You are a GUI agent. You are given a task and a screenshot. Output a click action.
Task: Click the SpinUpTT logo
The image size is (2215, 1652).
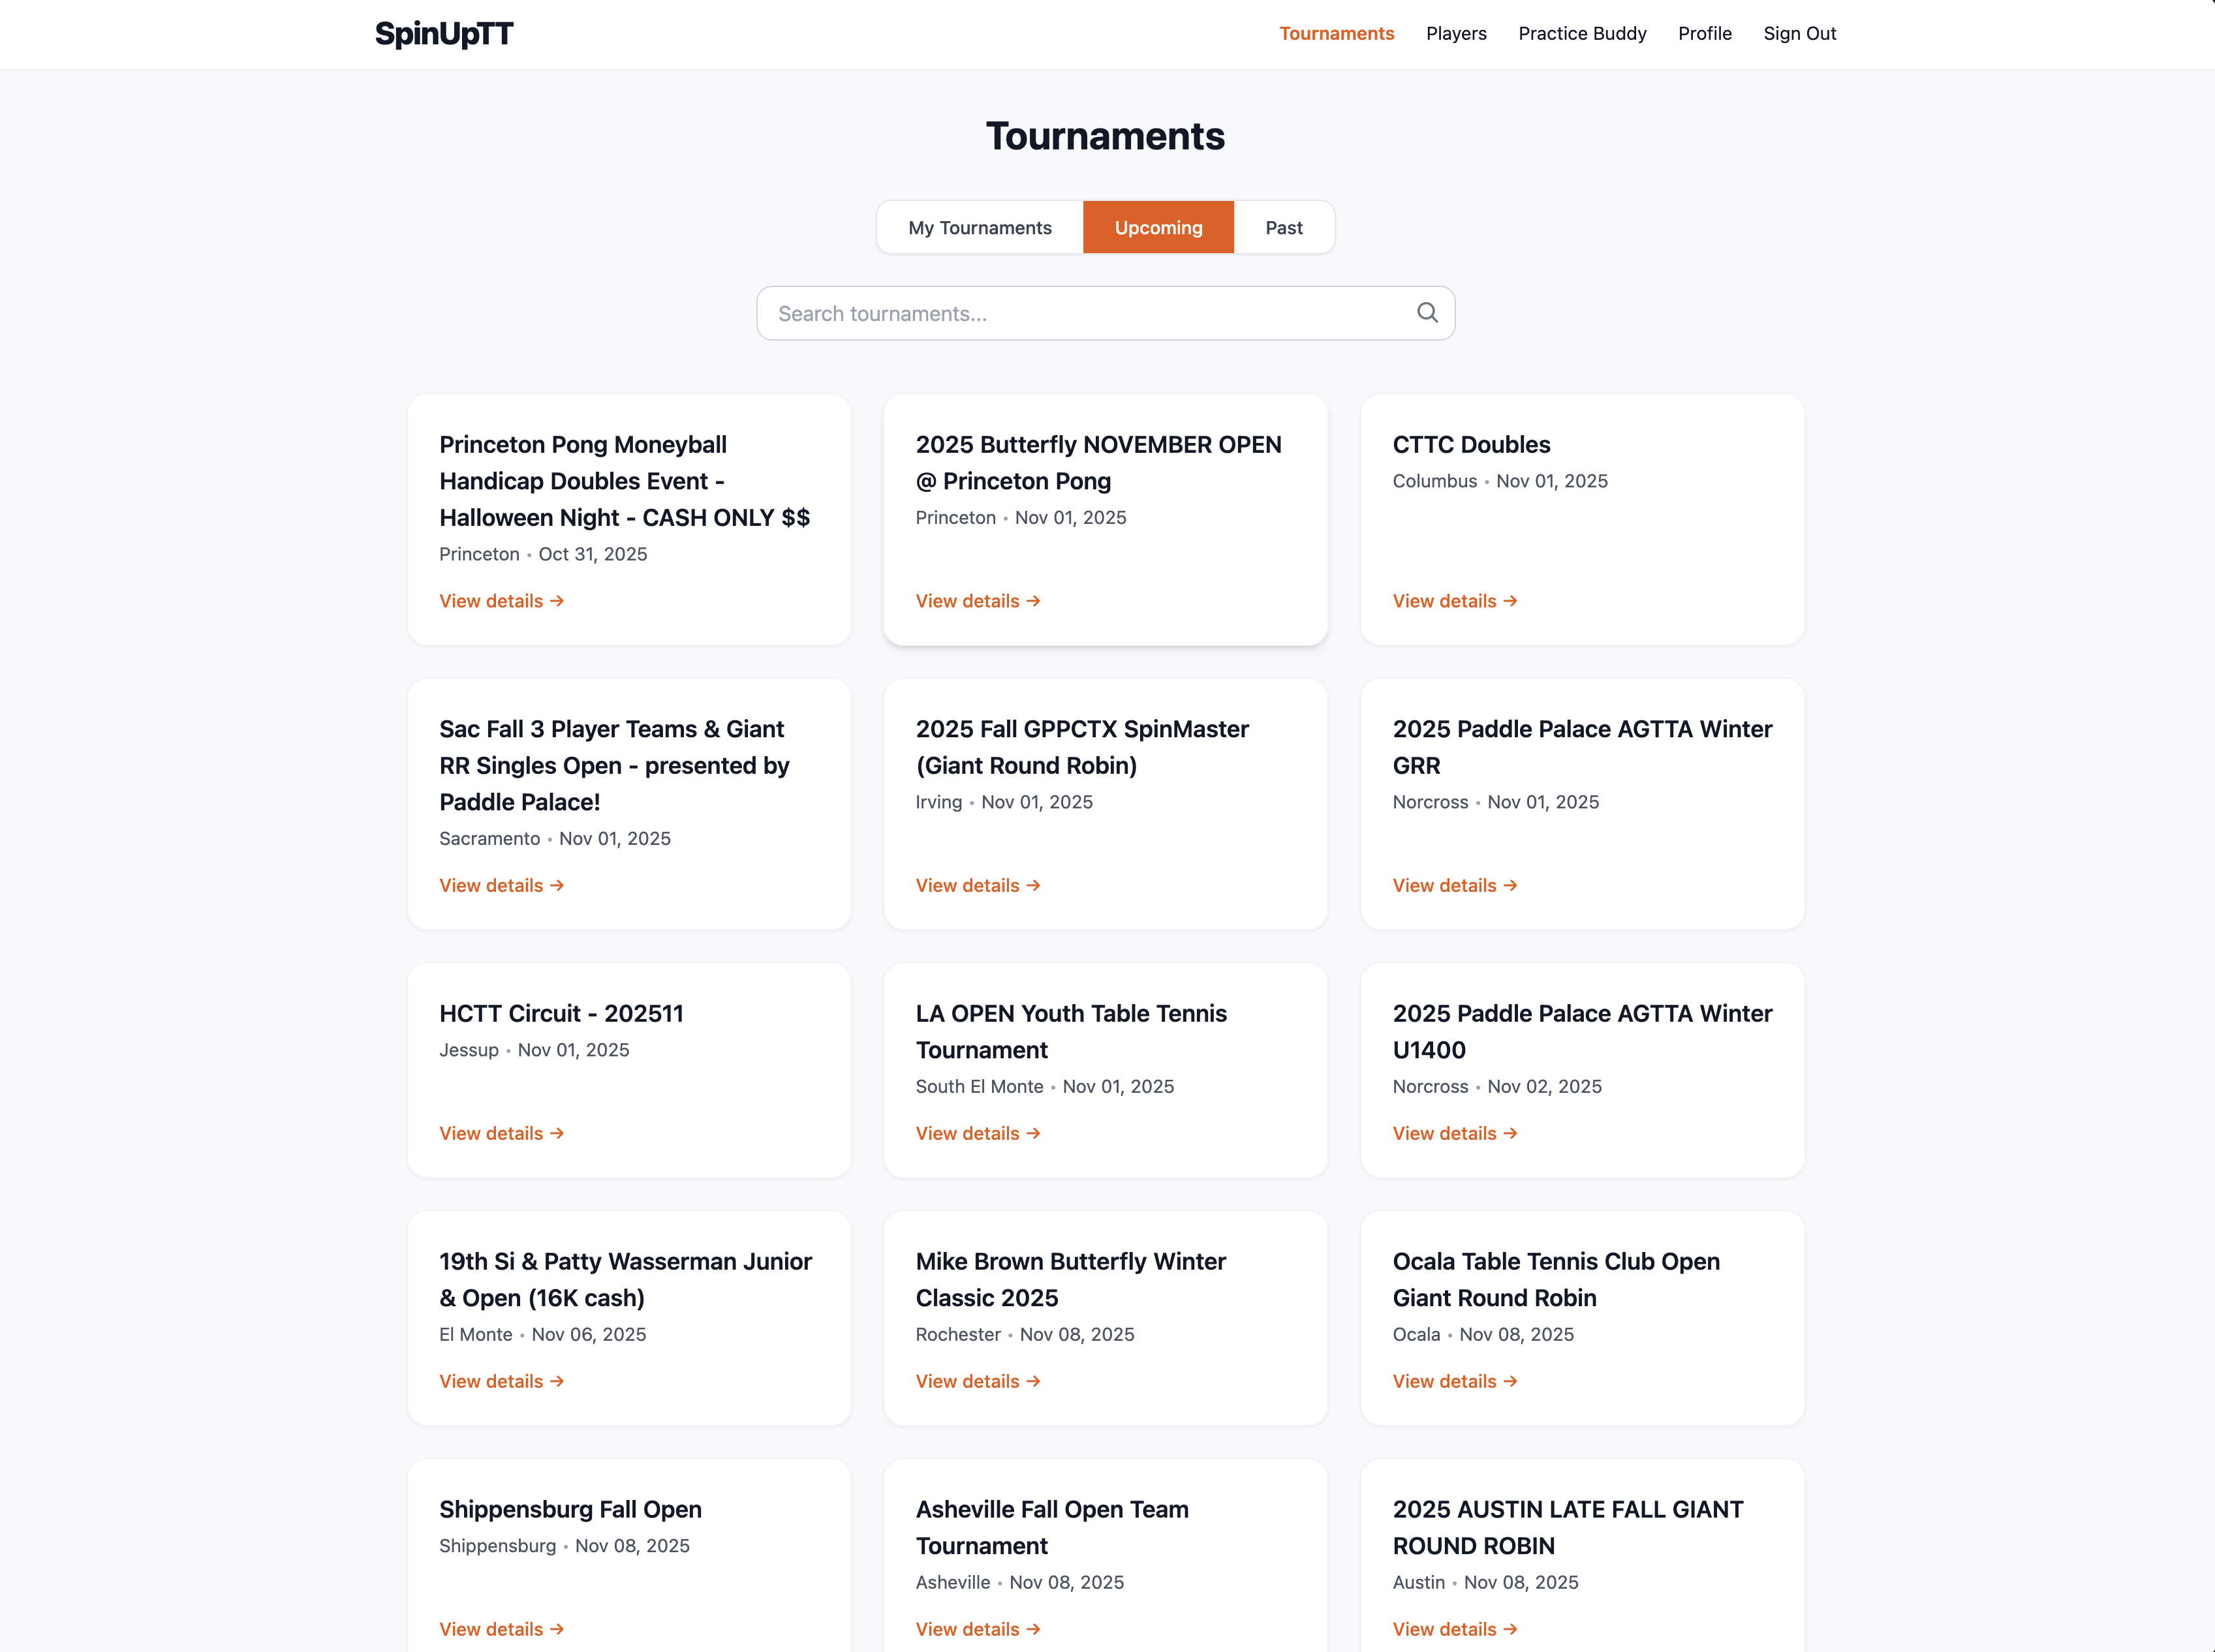[444, 34]
